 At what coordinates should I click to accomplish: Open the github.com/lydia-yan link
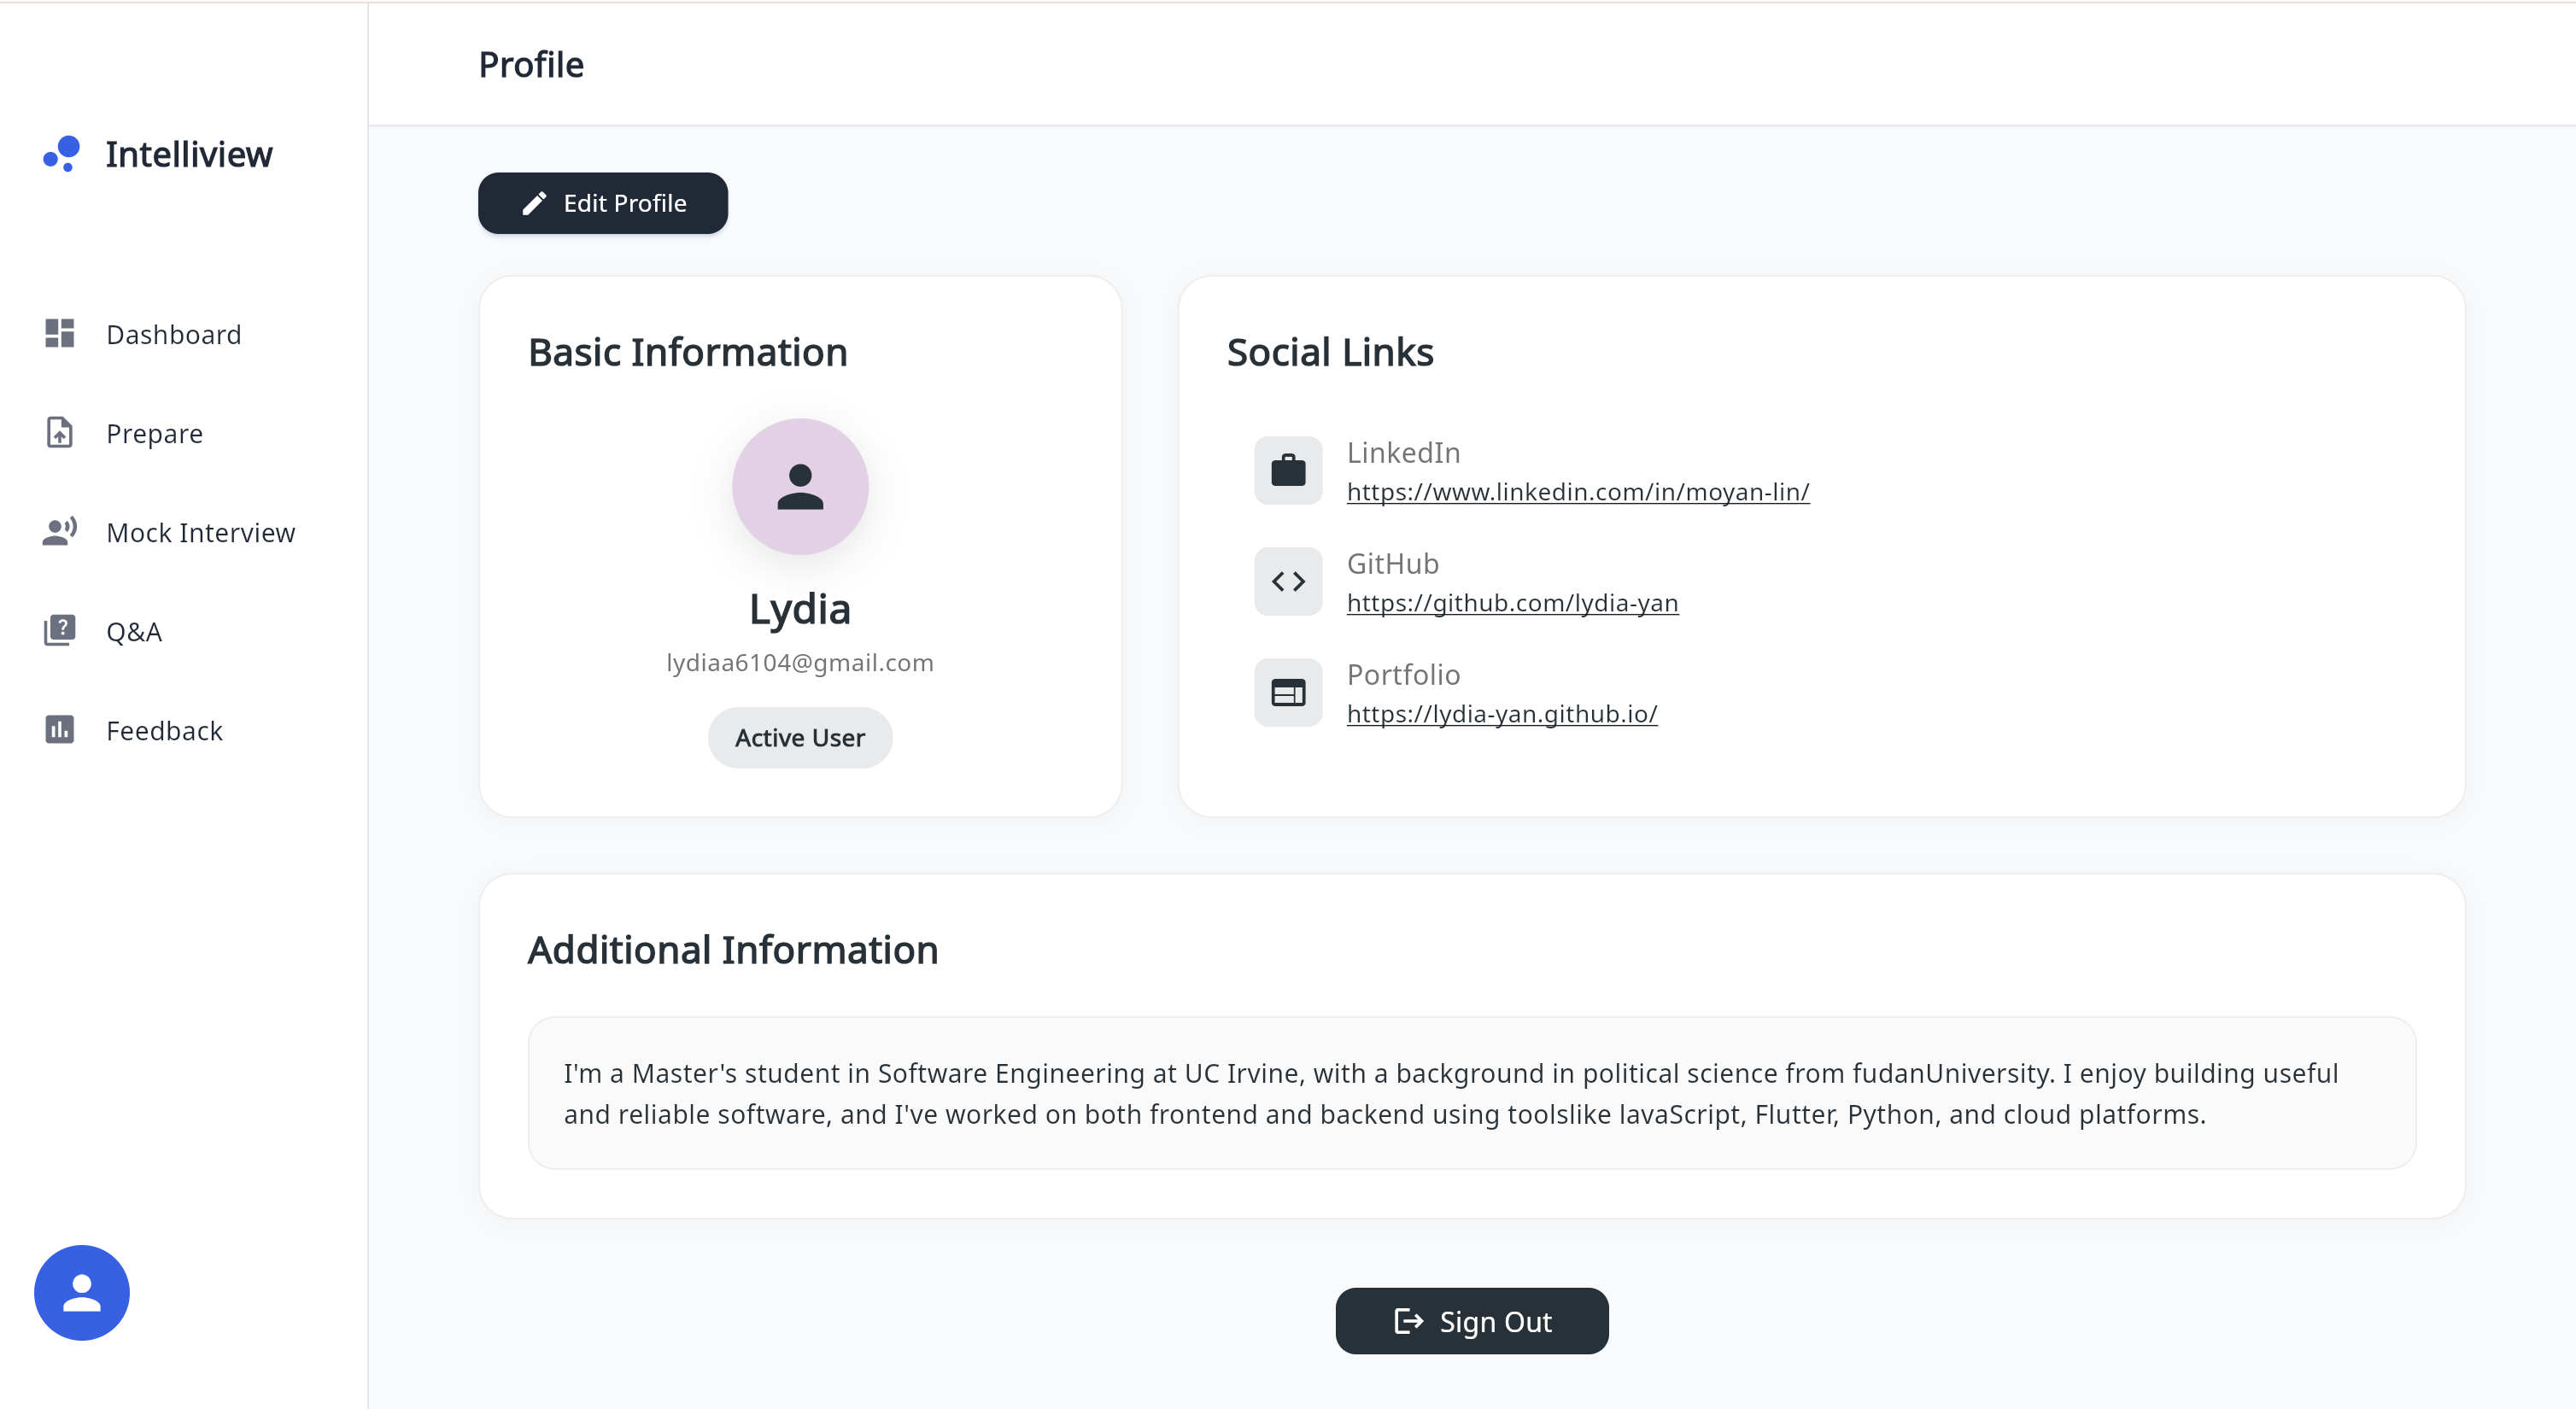(1512, 603)
